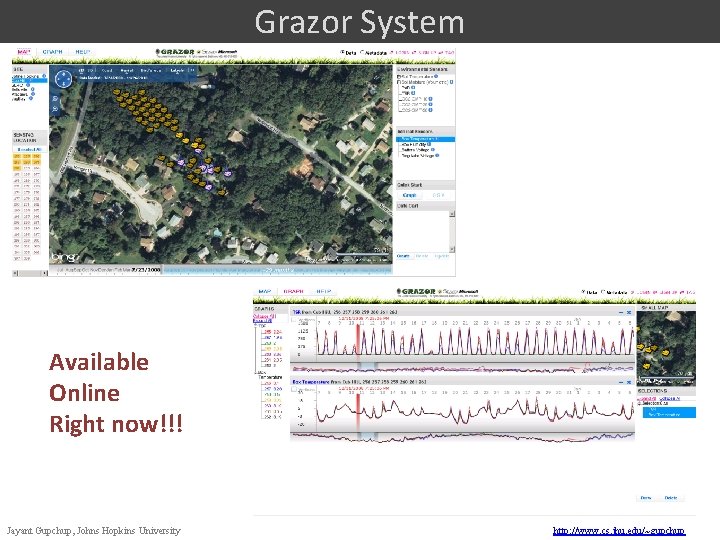
Task: Collapse the map toolbar with the double chevron
Action: (192, 70)
